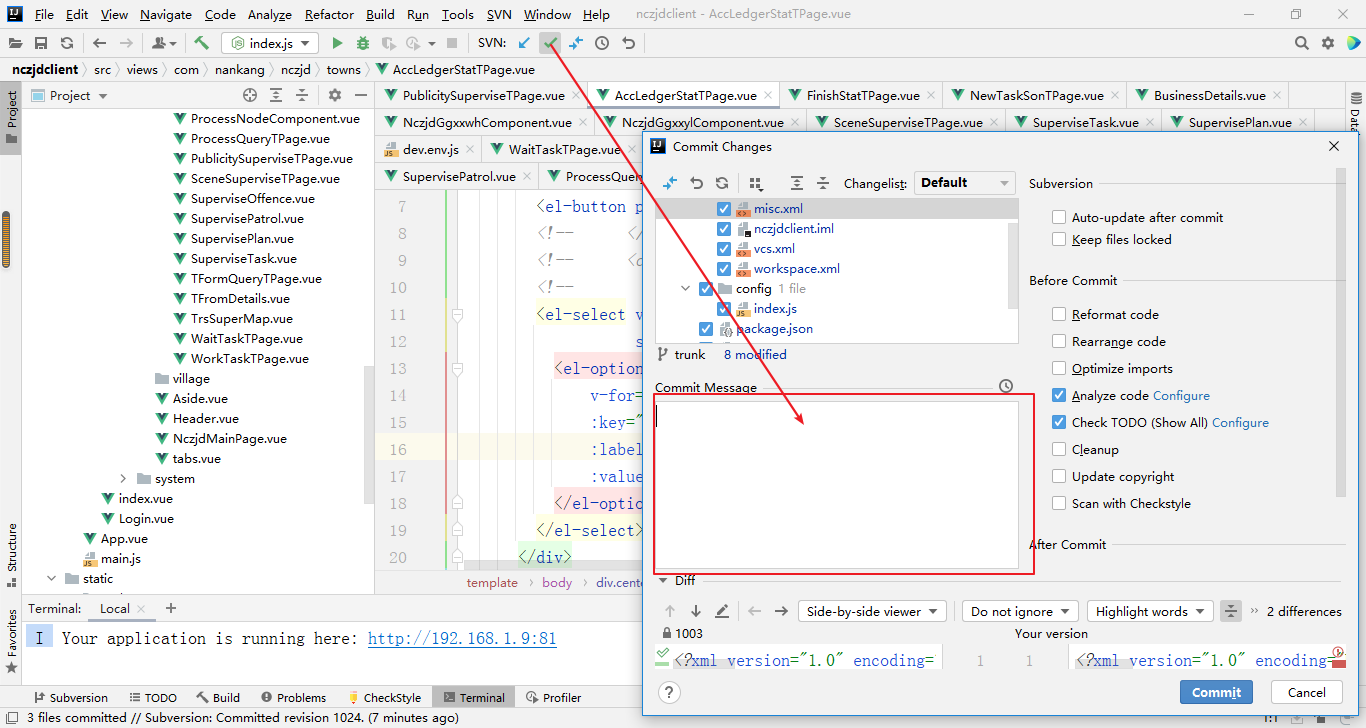Open Do not ignore dropdown
This screenshot has height=728, width=1366.
pyautogui.click(x=1020, y=611)
